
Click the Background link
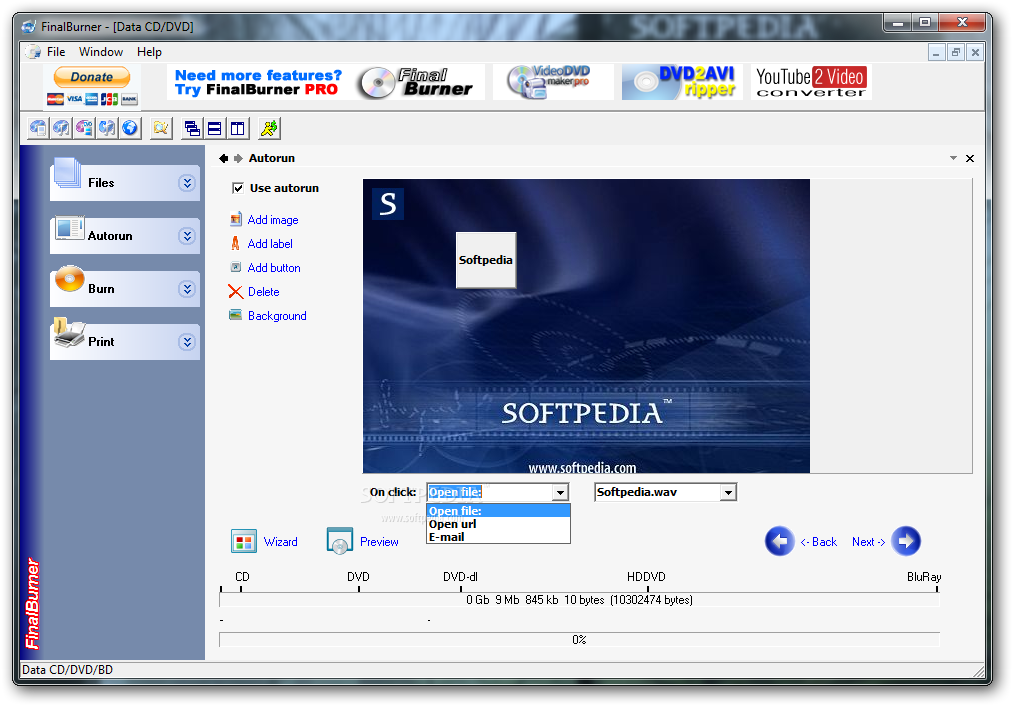point(277,316)
